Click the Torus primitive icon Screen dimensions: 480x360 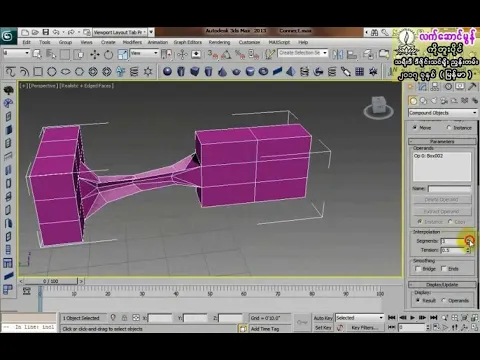tap(263, 71)
